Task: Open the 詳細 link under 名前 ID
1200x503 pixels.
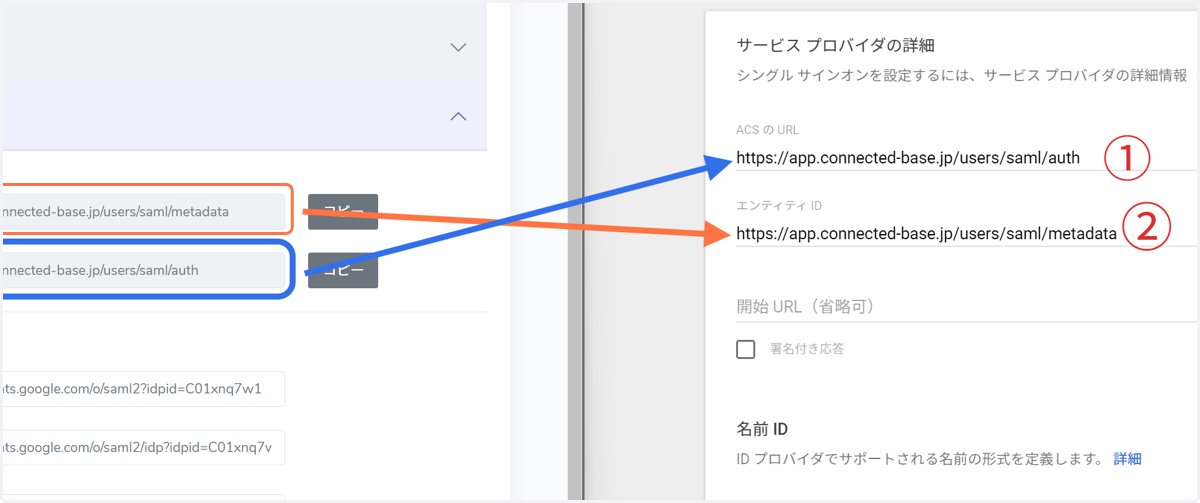Action: coord(1127,459)
